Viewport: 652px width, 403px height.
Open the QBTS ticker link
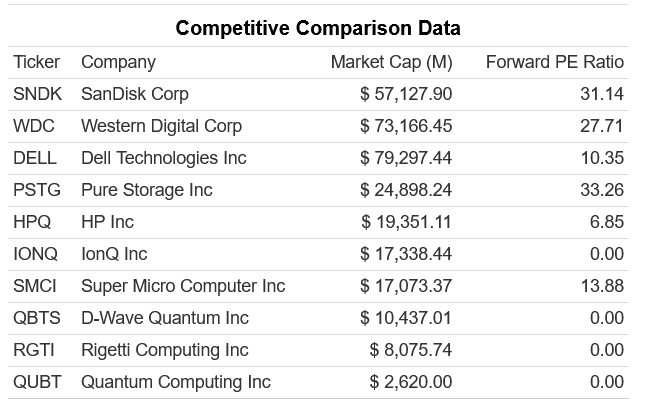37,318
